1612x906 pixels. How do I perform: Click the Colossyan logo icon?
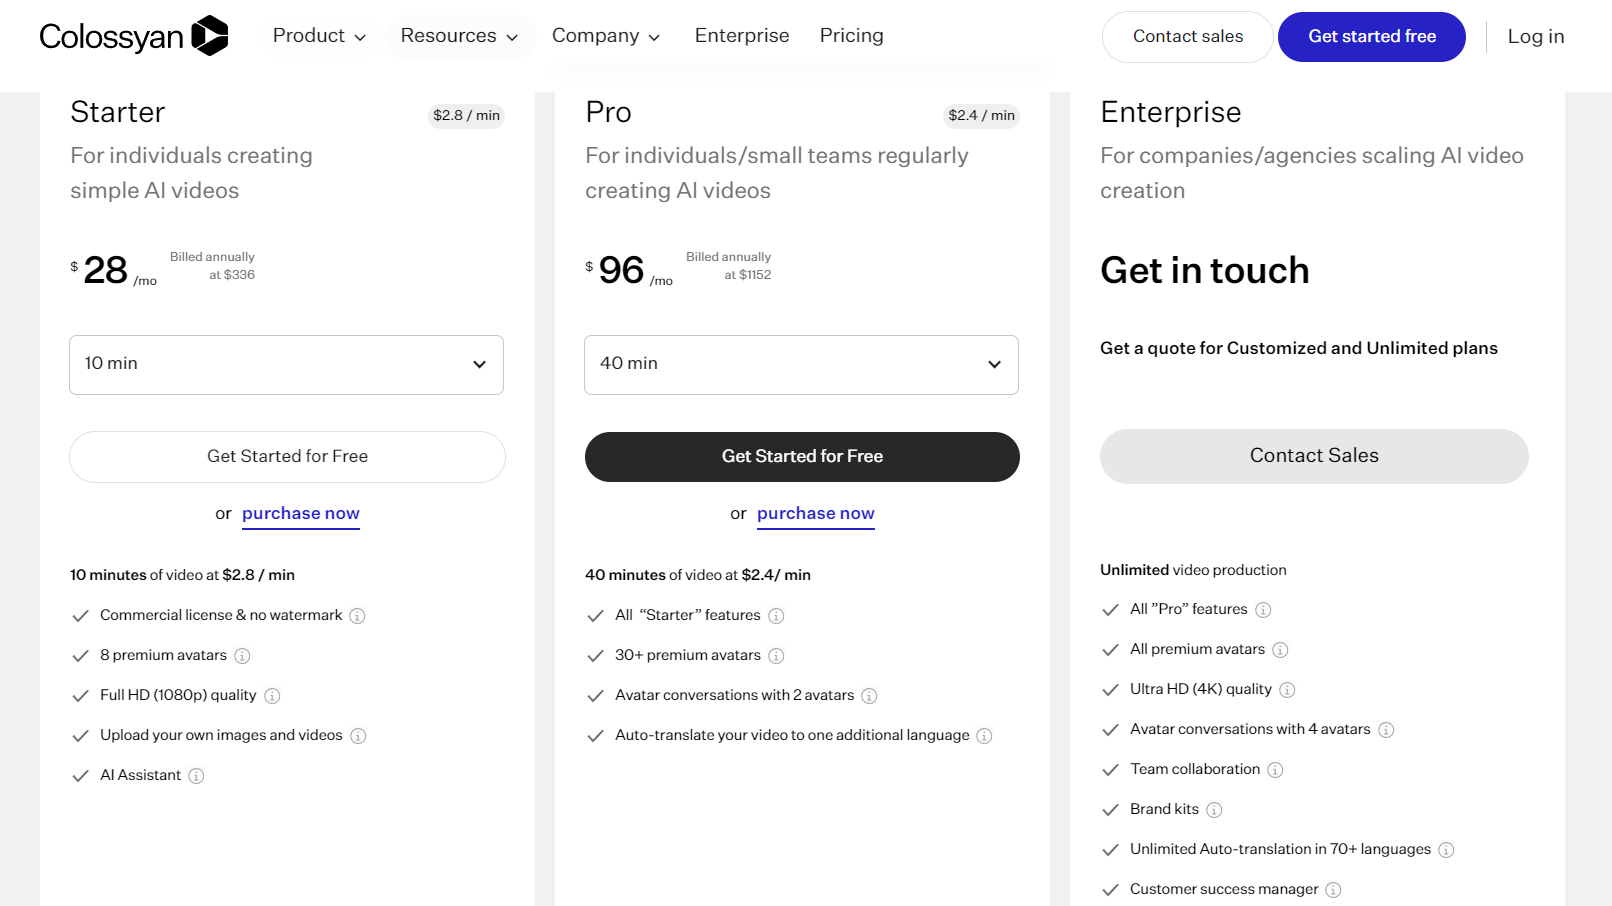[x=210, y=36]
